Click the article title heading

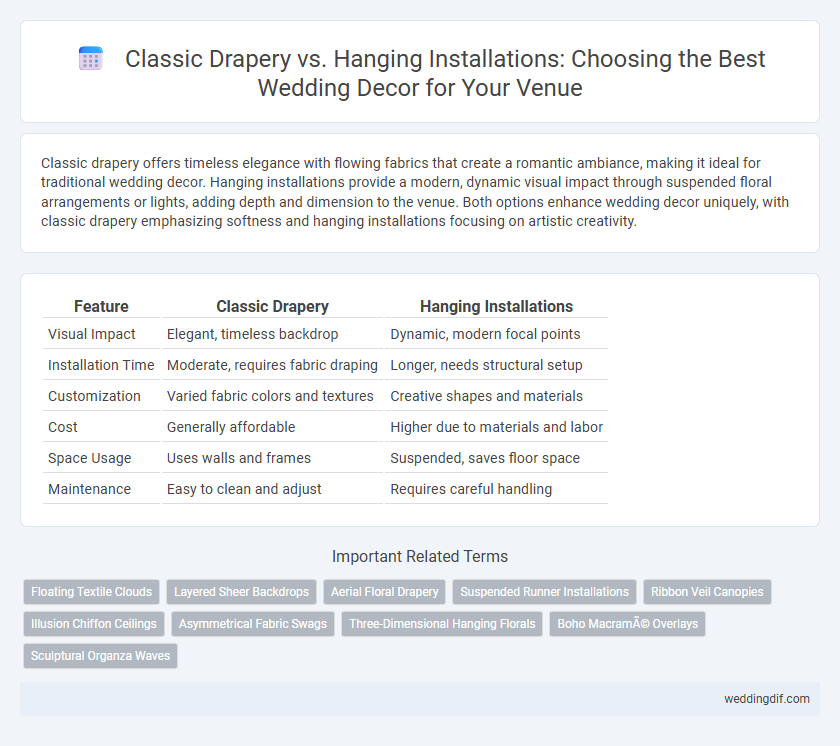pos(445,73)
